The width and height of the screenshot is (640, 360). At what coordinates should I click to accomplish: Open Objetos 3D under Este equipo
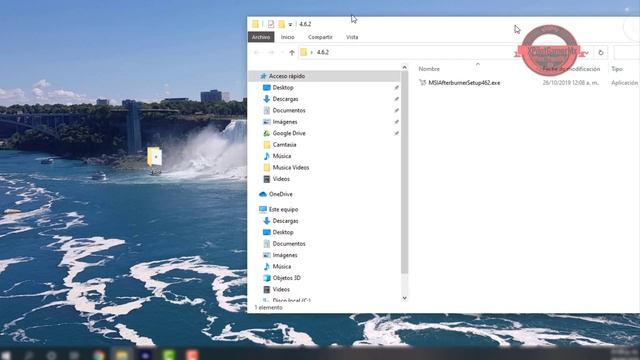286,278
